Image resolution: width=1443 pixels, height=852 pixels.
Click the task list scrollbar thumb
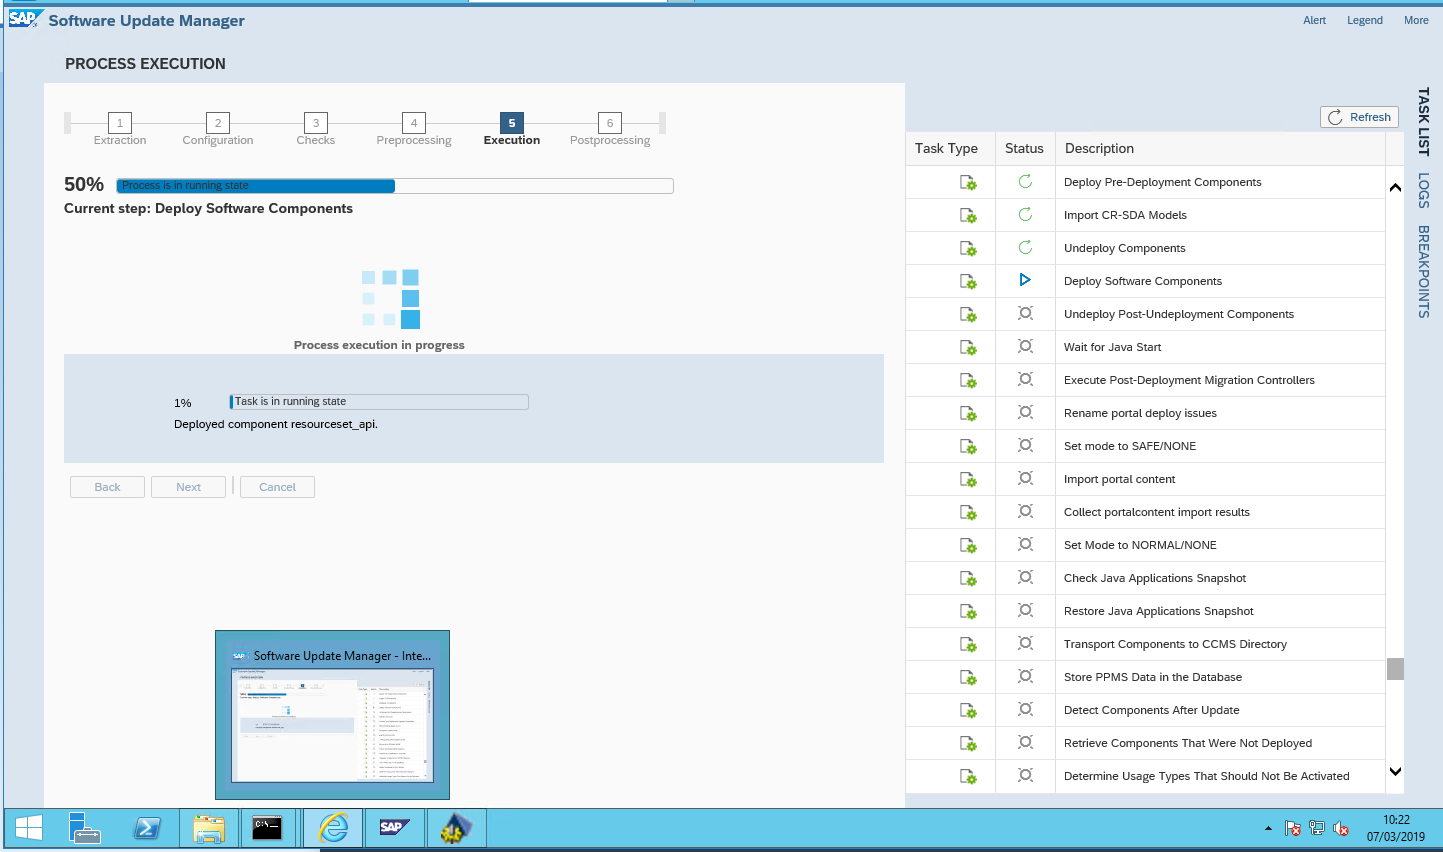pyautogui.click(x=1395, y=669)
